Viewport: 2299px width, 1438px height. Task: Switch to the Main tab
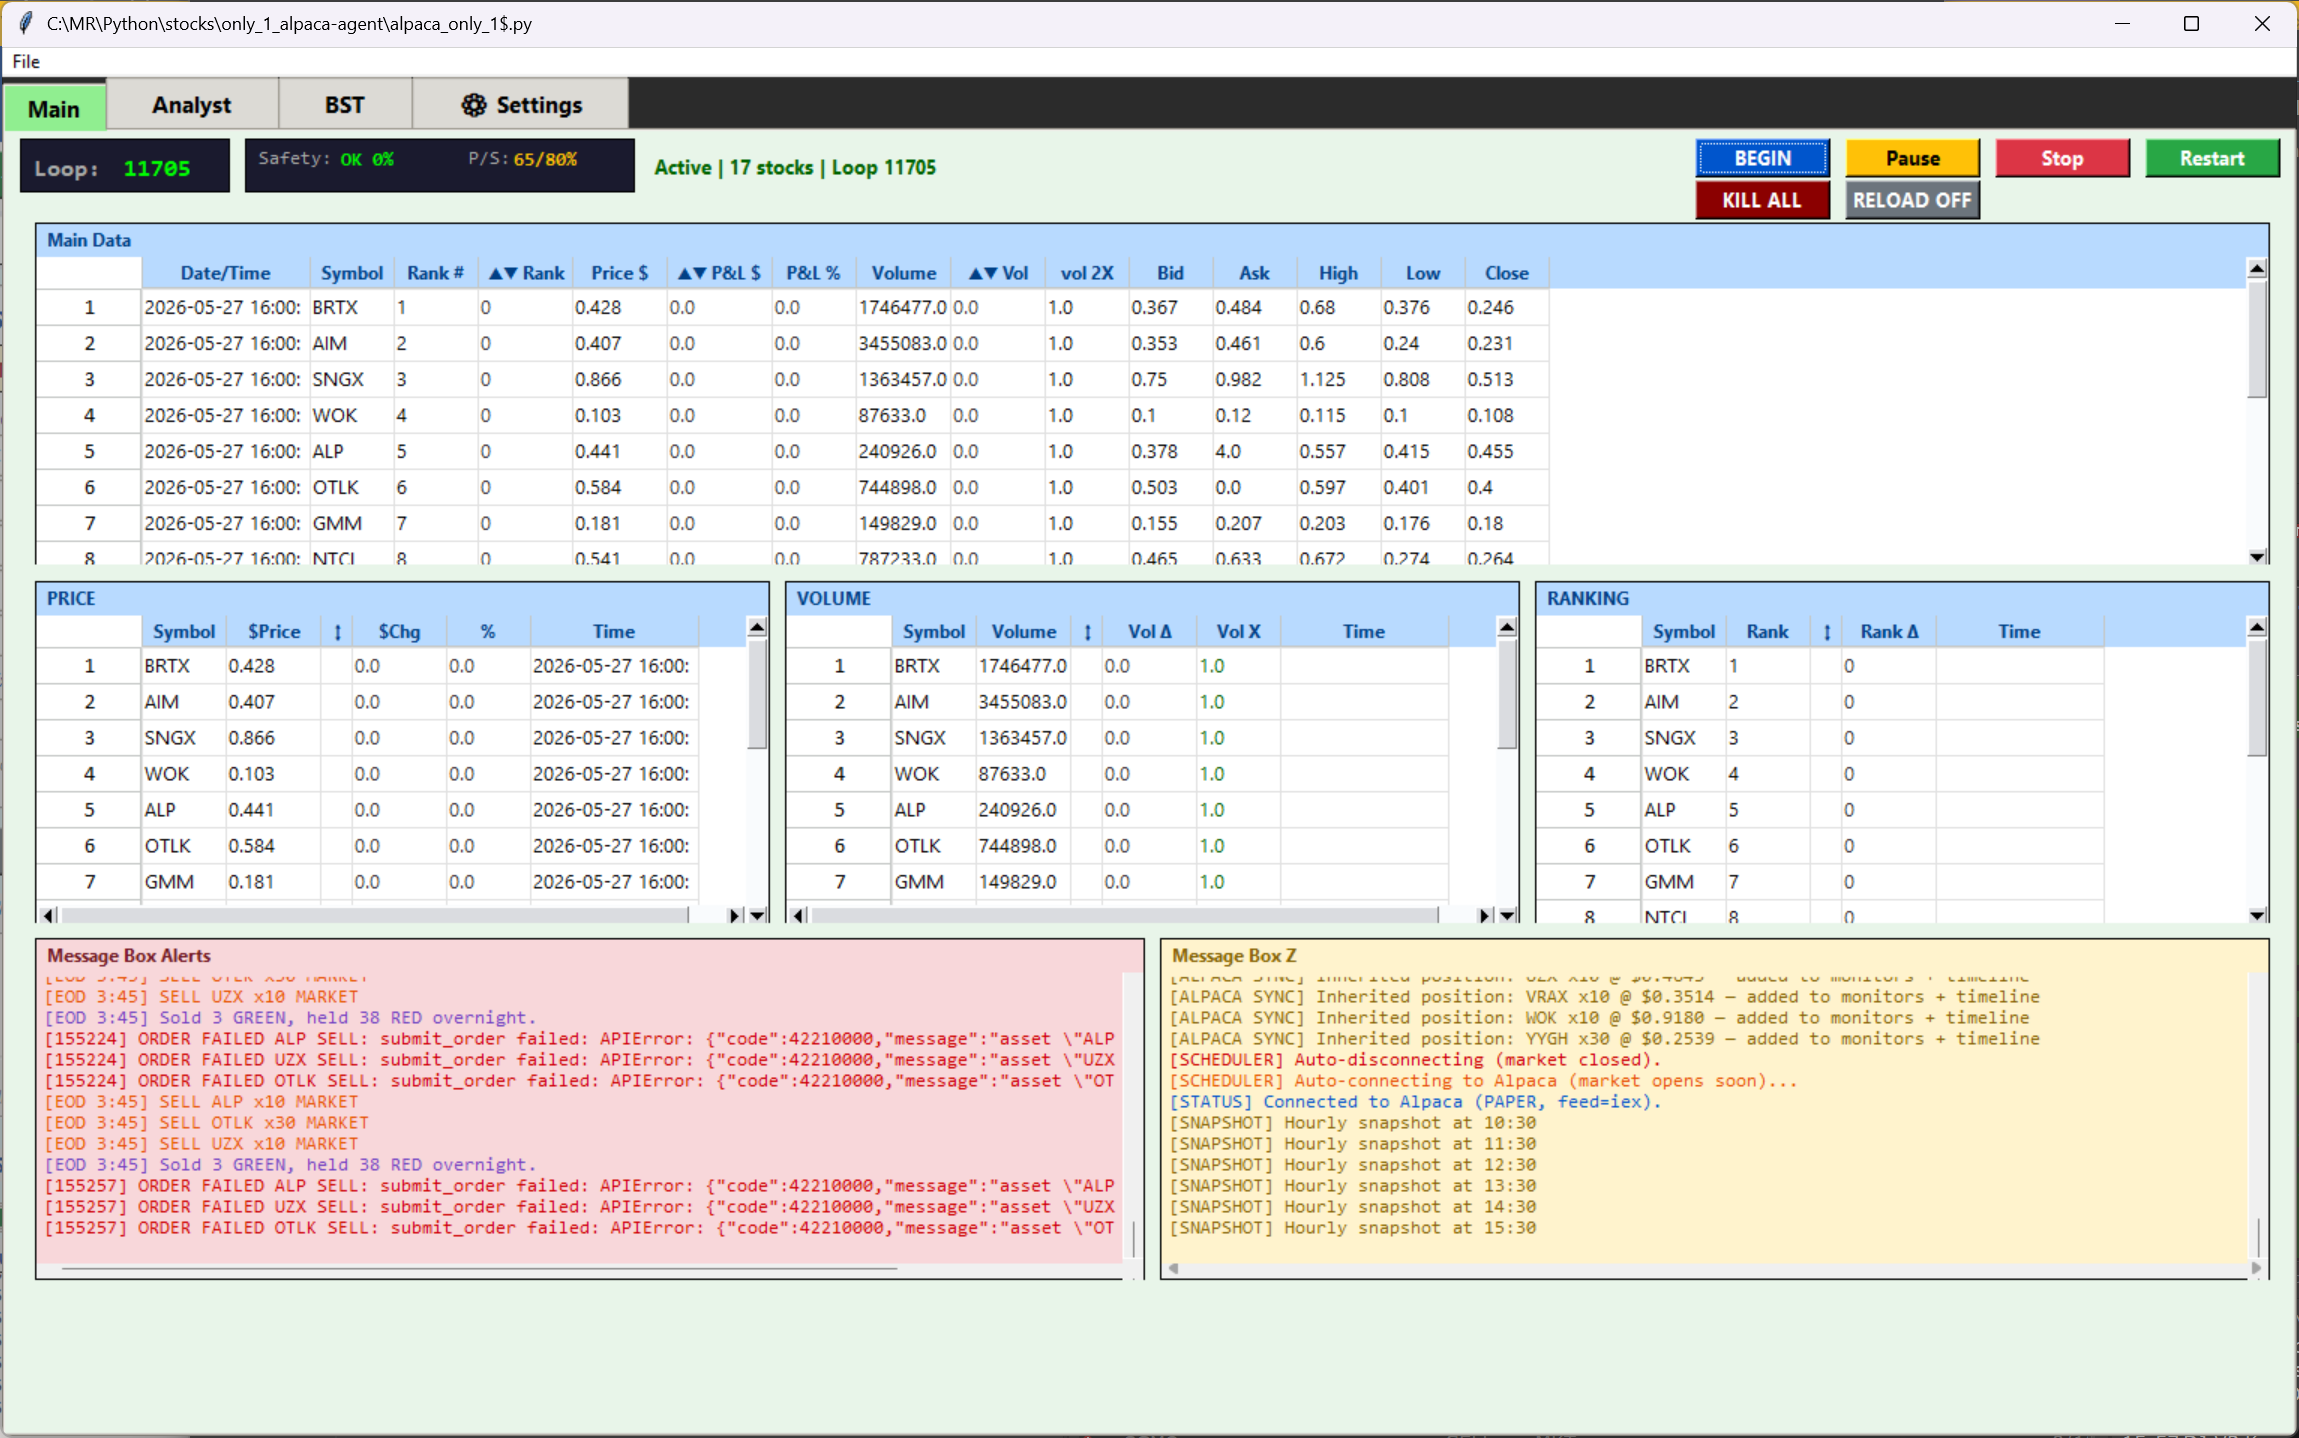tap(54, 107)
